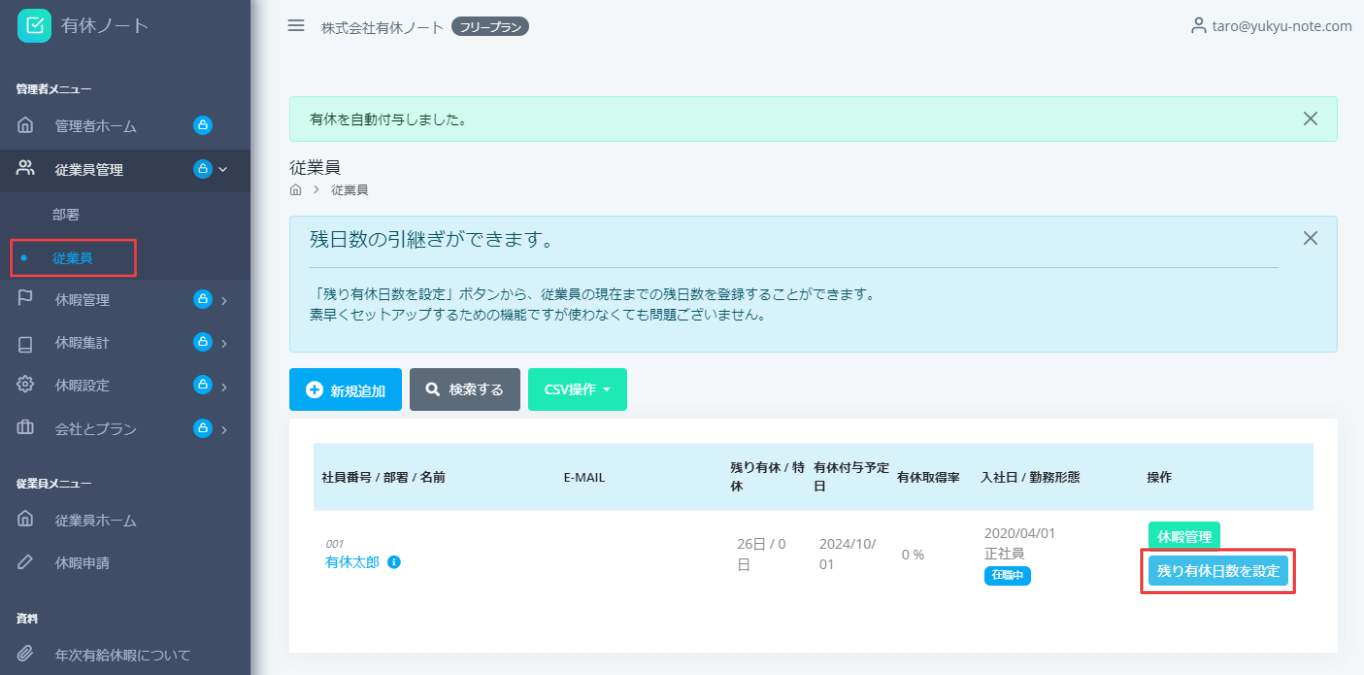Click the 休暇管理 flag icon
This screenshot has height=675, width=1364.
[21, 299]
